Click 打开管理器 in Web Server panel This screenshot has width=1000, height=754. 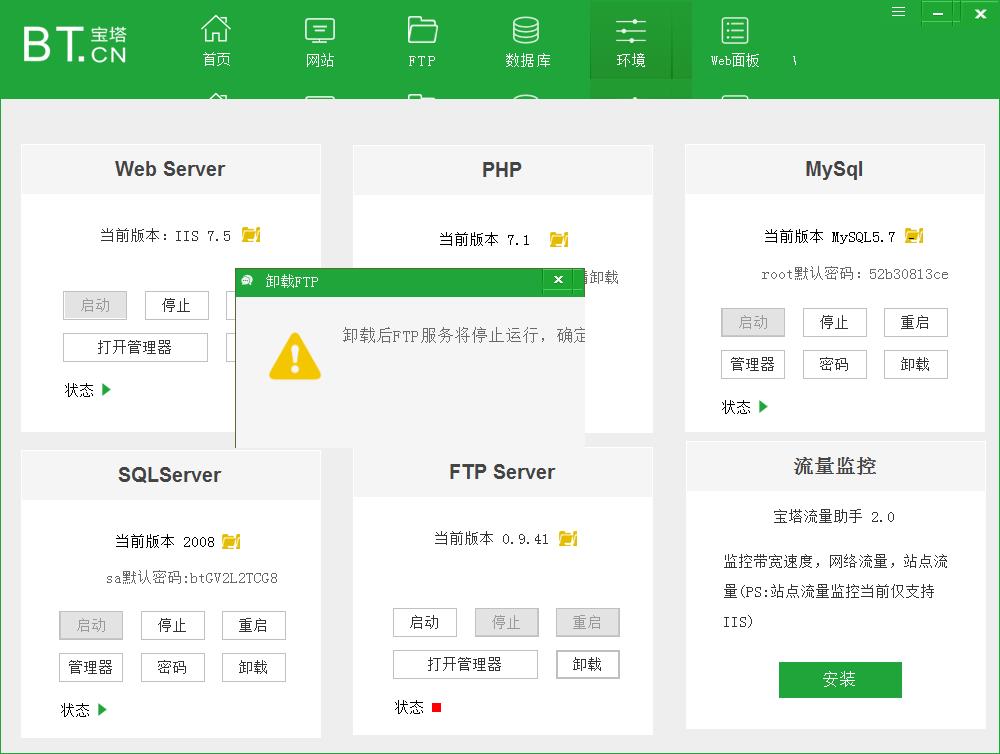pos(135,348)
